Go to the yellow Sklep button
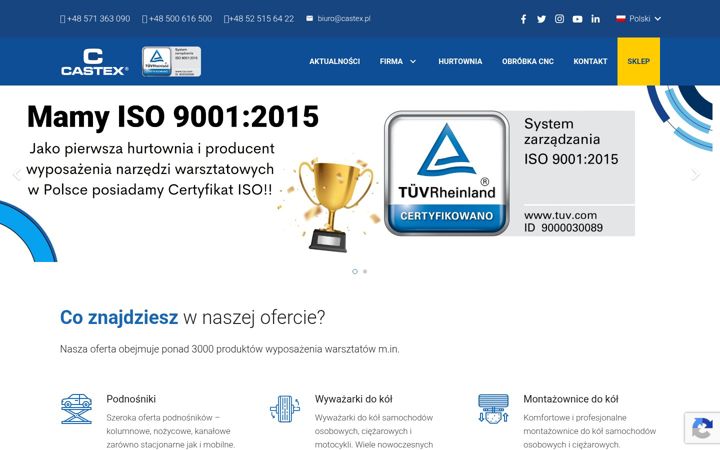The image size is (720, 450). point(638,62)
